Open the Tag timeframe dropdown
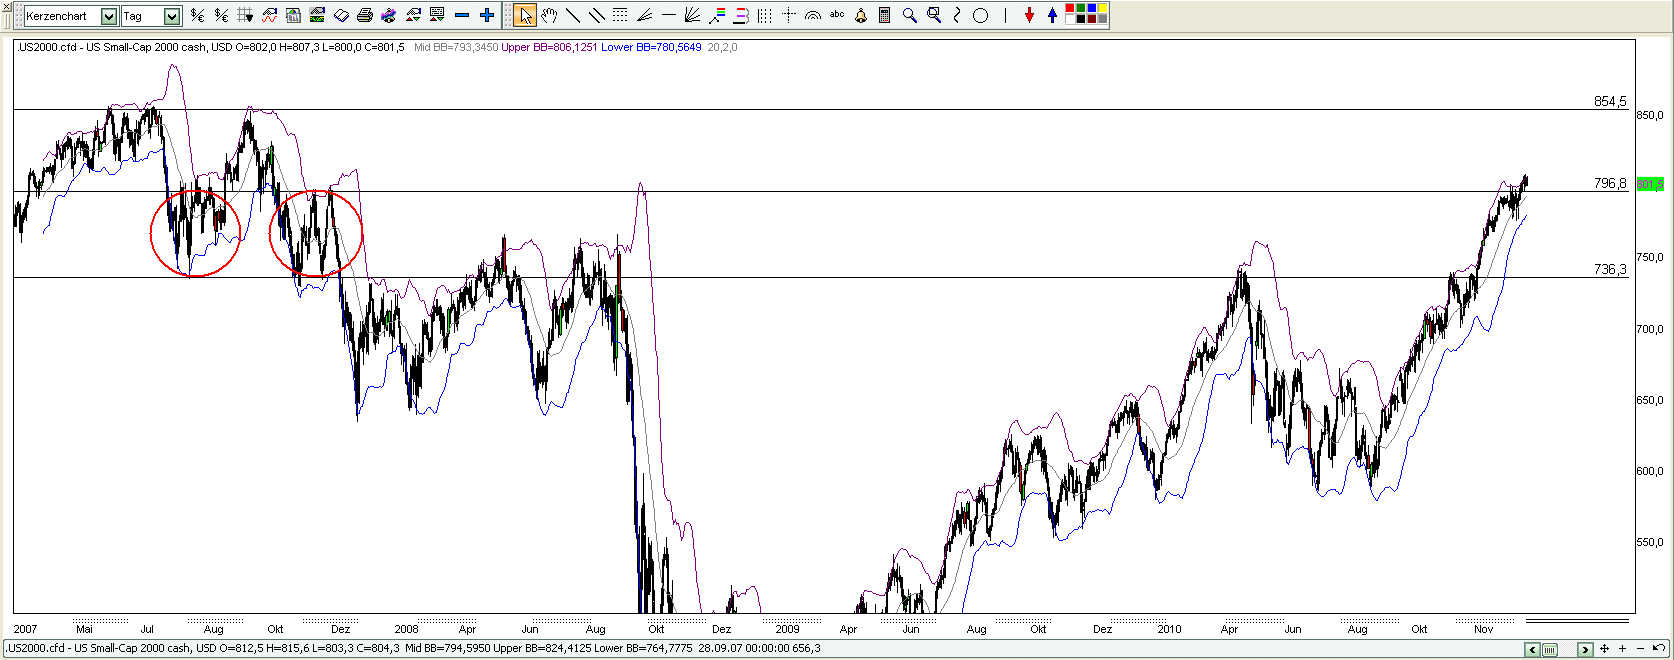 click(172, 16)
